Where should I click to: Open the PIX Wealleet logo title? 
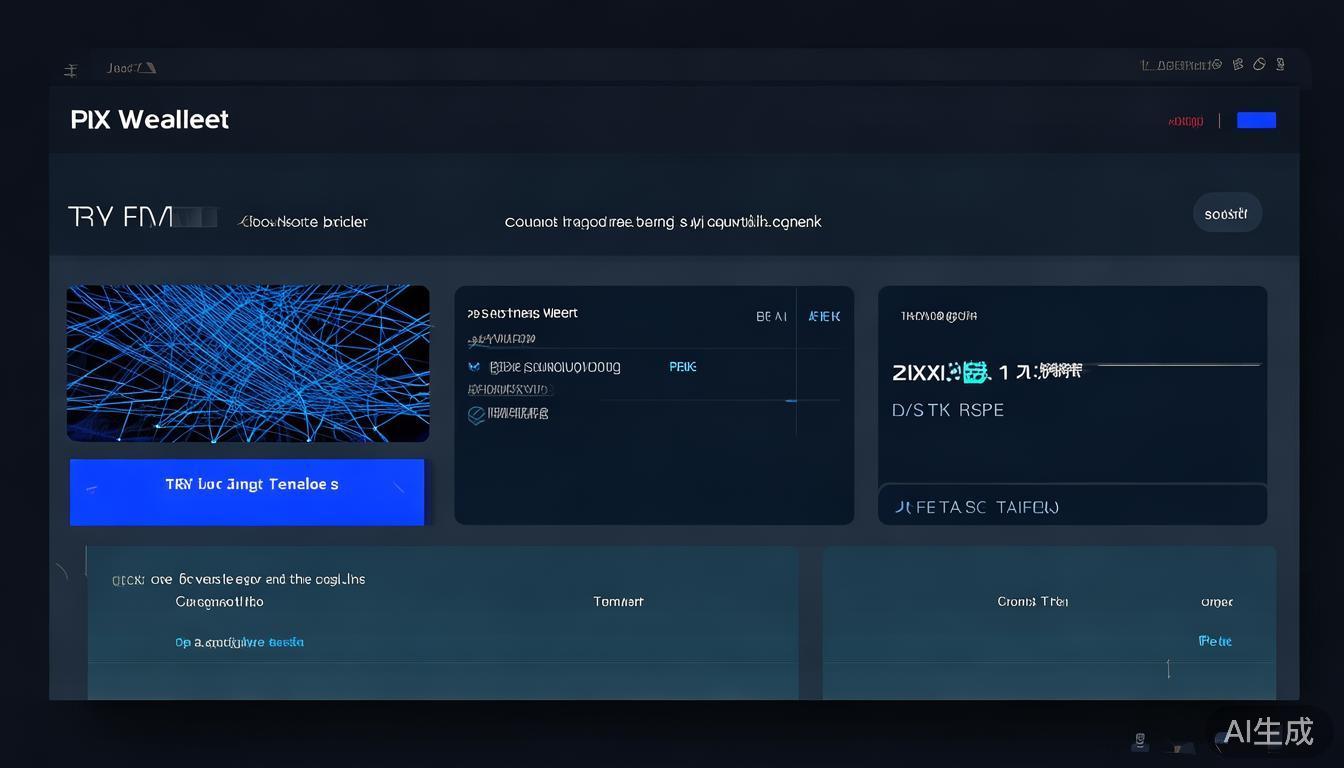click(x=149, y=120)
